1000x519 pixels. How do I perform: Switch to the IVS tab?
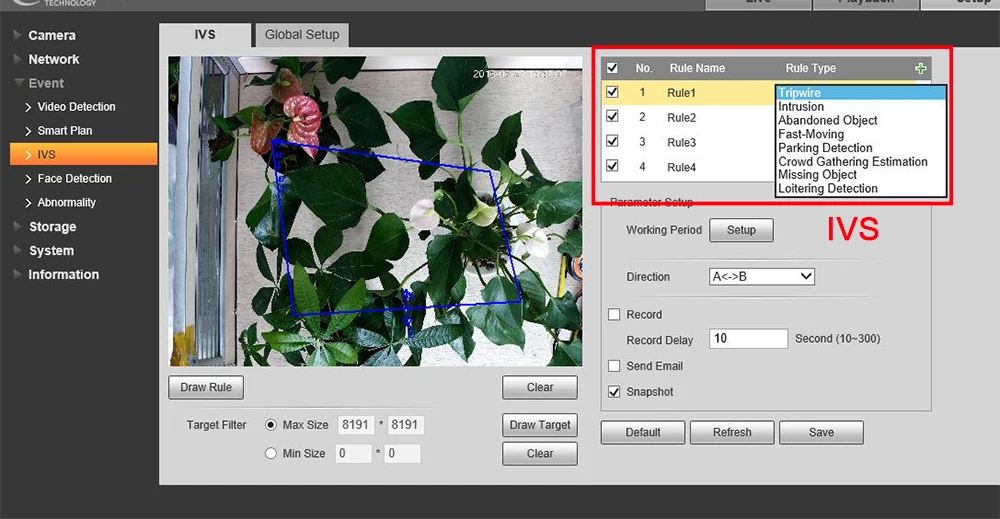[x=205, y=35]
